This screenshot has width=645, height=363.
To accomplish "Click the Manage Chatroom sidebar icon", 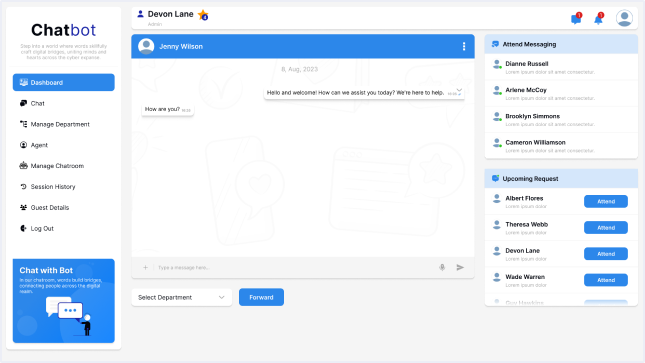I will tap(23, 165).
